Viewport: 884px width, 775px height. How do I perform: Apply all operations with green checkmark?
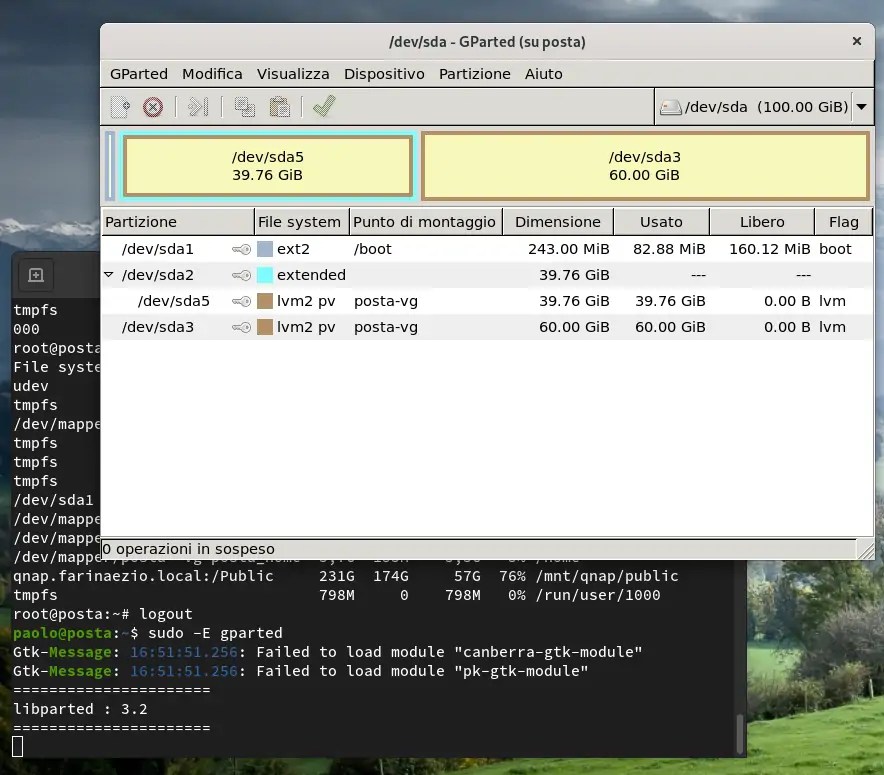[x=324, y=106]
